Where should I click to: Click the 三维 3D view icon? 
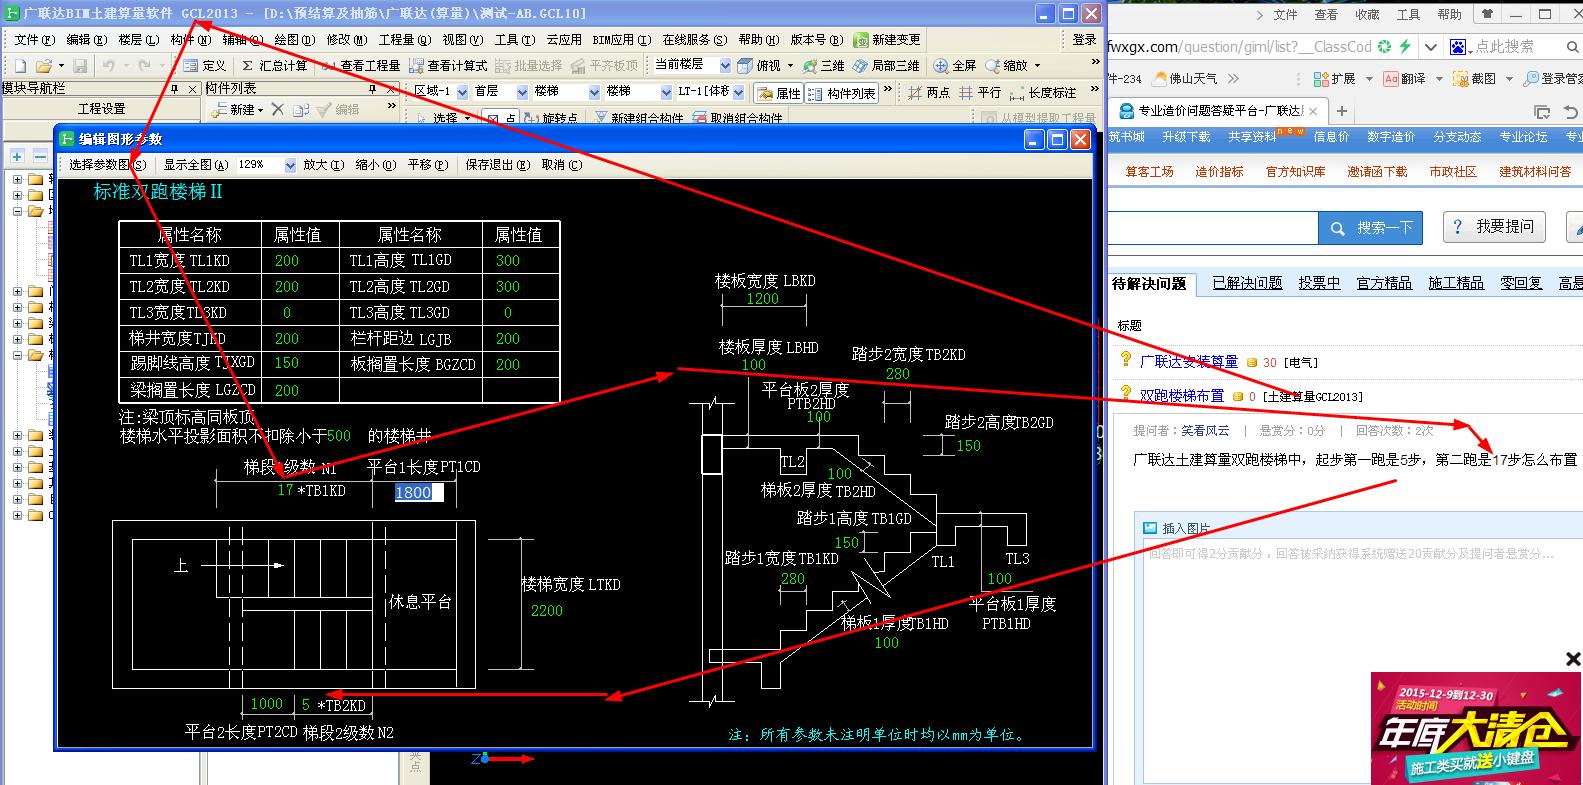coord(810,65)
